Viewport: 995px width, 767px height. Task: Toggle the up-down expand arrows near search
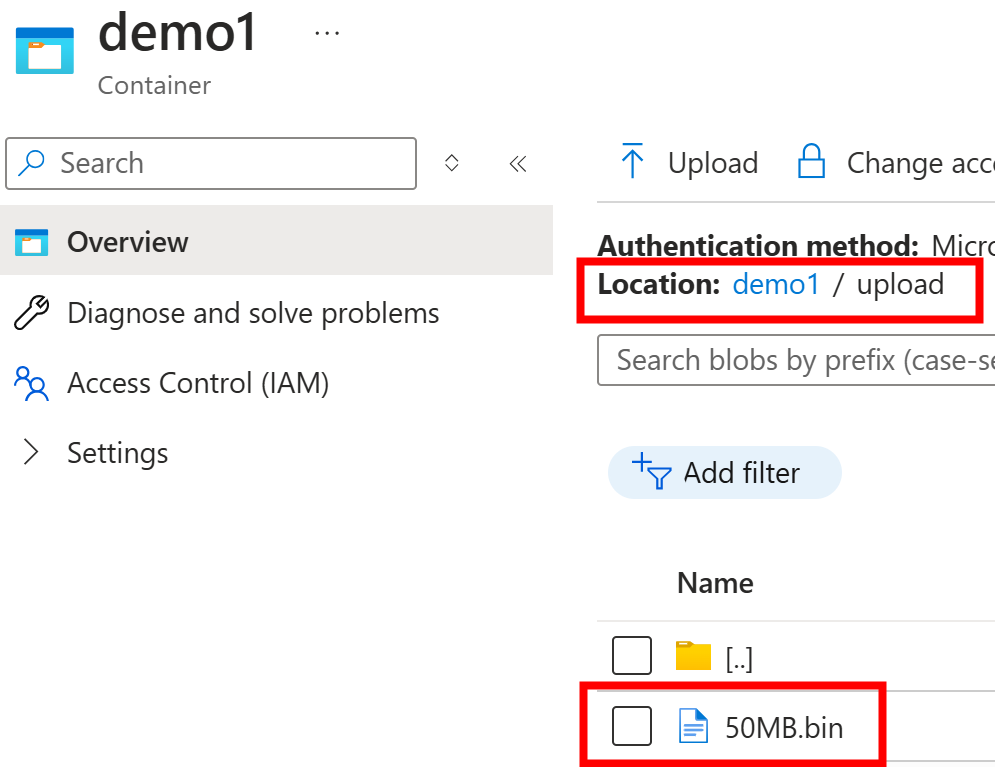click(451, 163)
